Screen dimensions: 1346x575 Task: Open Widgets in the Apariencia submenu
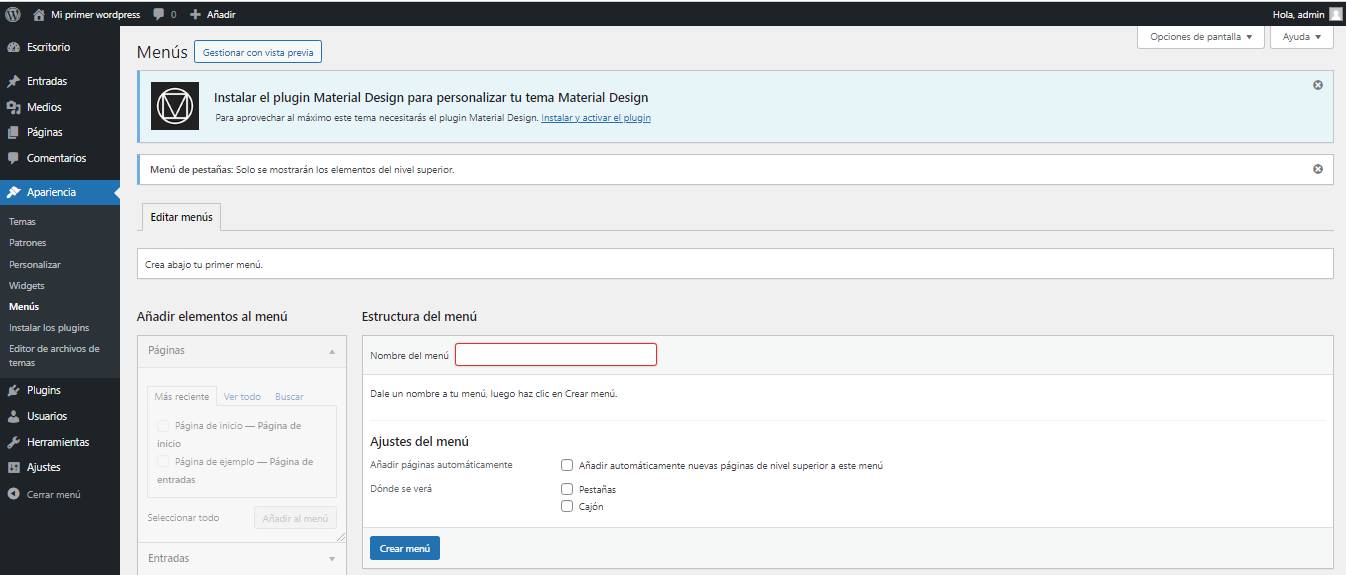coord(27,286)
